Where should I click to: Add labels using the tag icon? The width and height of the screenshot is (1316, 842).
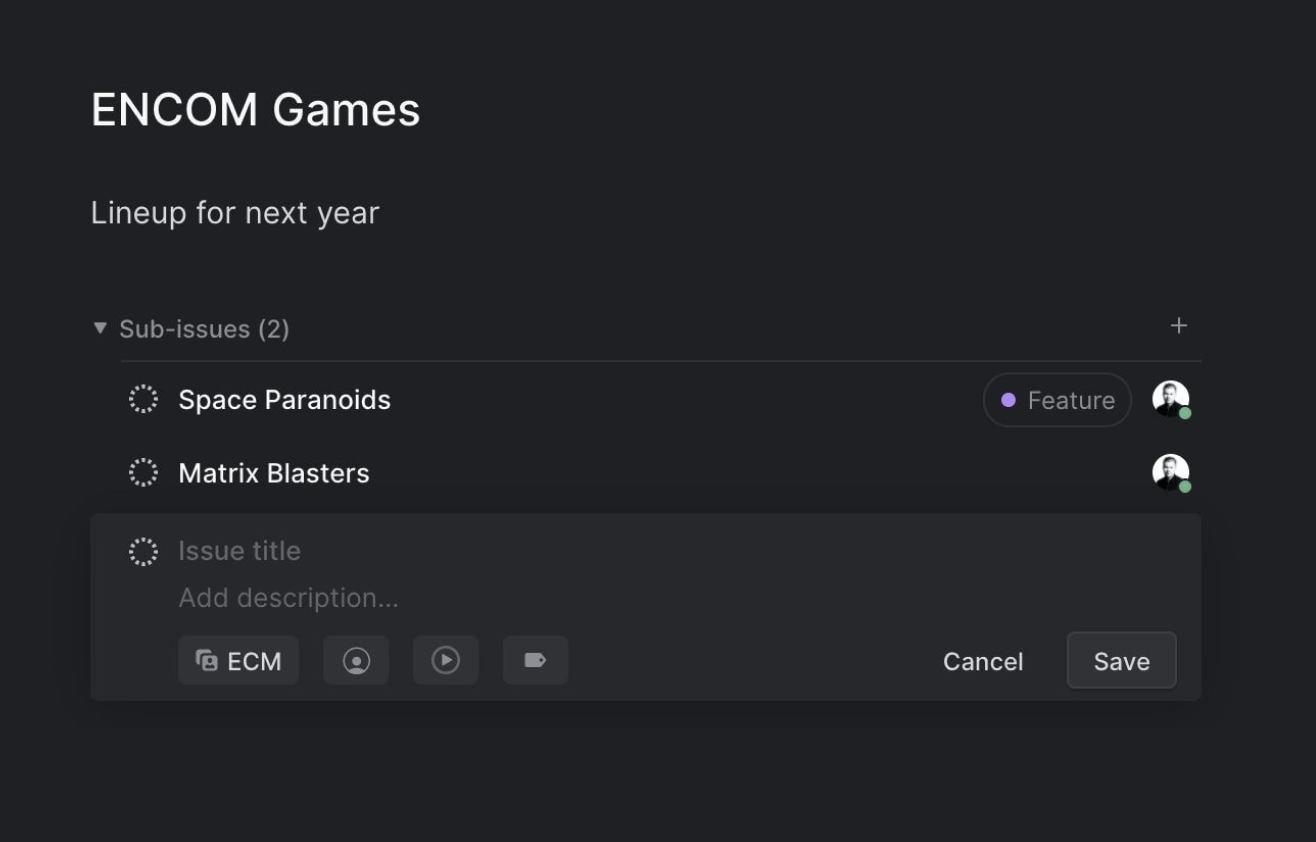click(x=536, y=661)
